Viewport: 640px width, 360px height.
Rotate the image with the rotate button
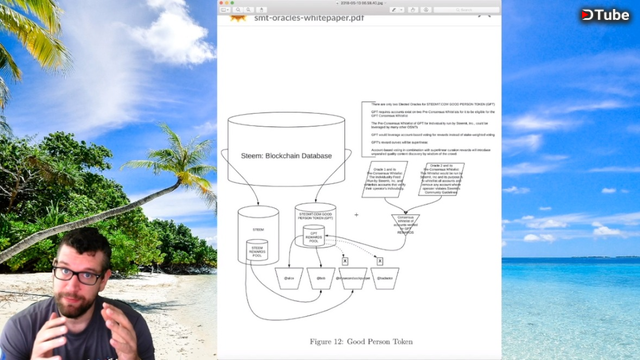pos(413,10)
